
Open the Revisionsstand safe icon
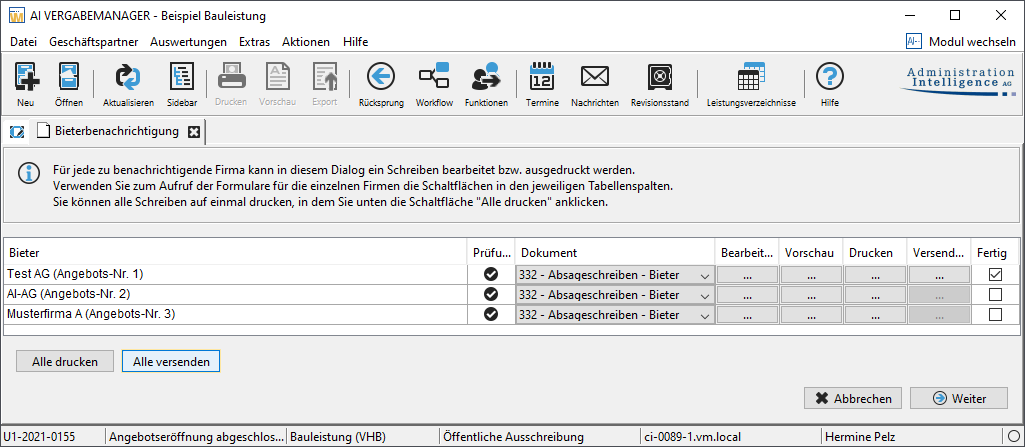click(660, 77)
